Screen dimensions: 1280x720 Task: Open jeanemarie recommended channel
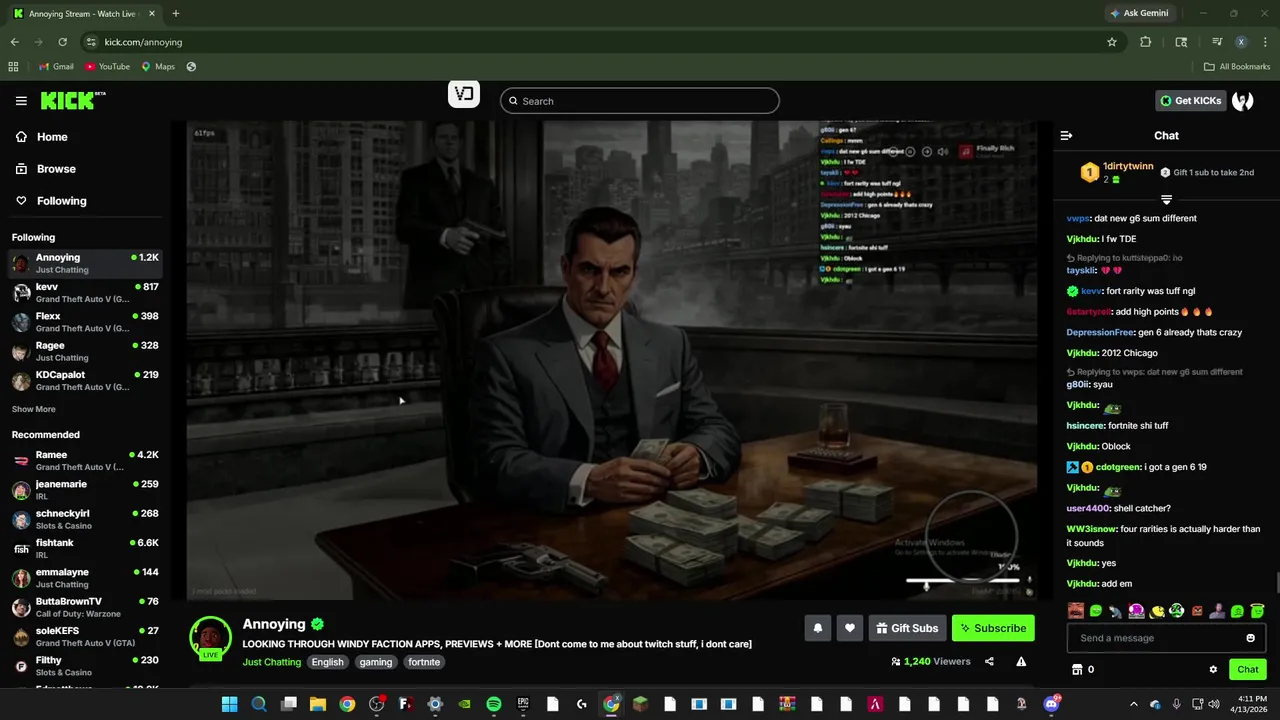coord(85,490)
